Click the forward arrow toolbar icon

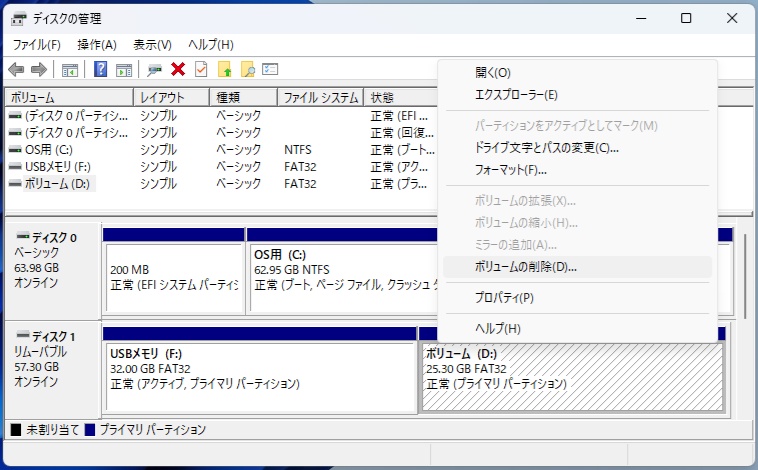(x=39, y=70)
